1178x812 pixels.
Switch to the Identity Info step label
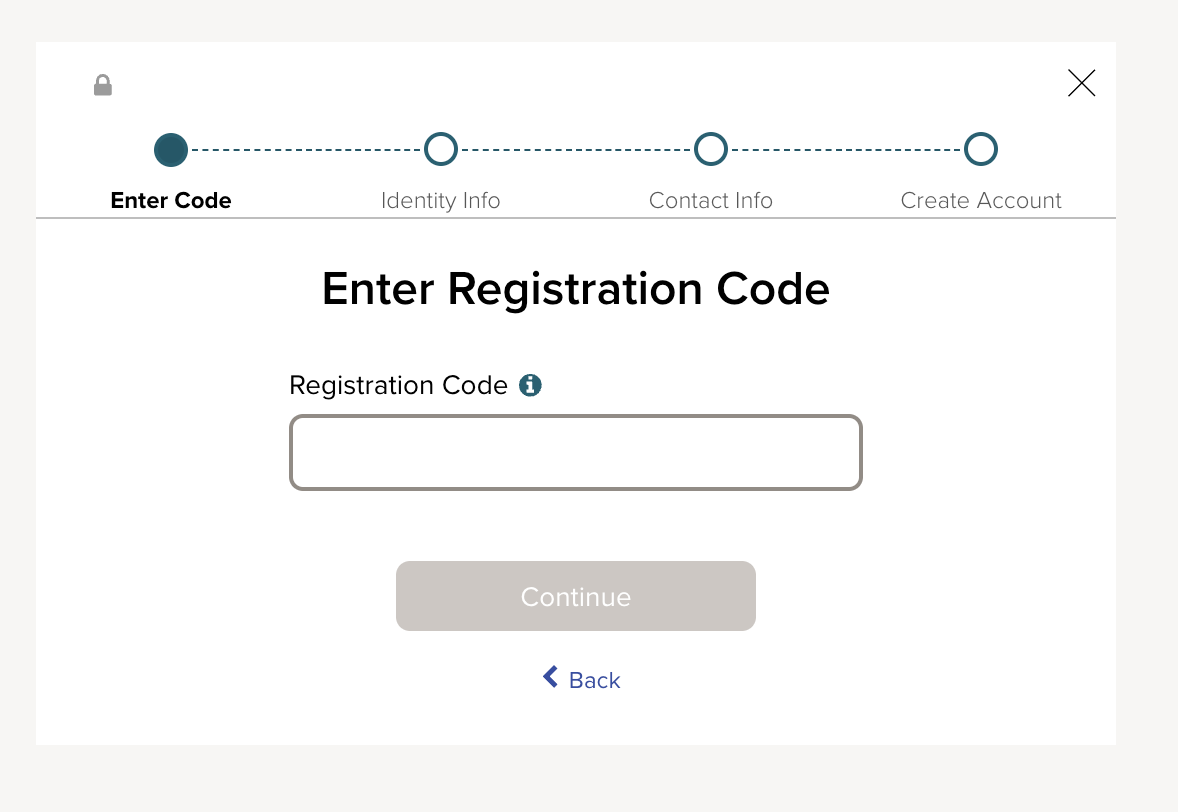[440, 201]
